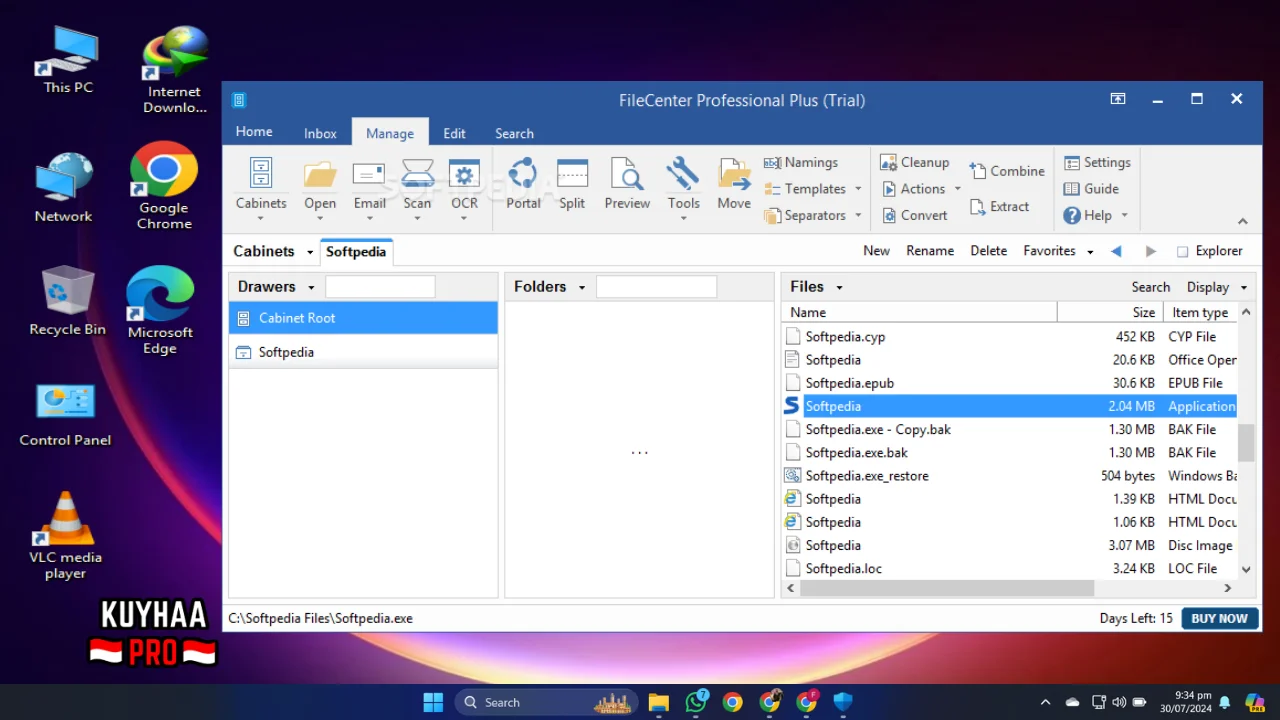Select the Split tool
Image resolution: width=1280 pixels, height=720 pixels.
[x=572, y=183]
